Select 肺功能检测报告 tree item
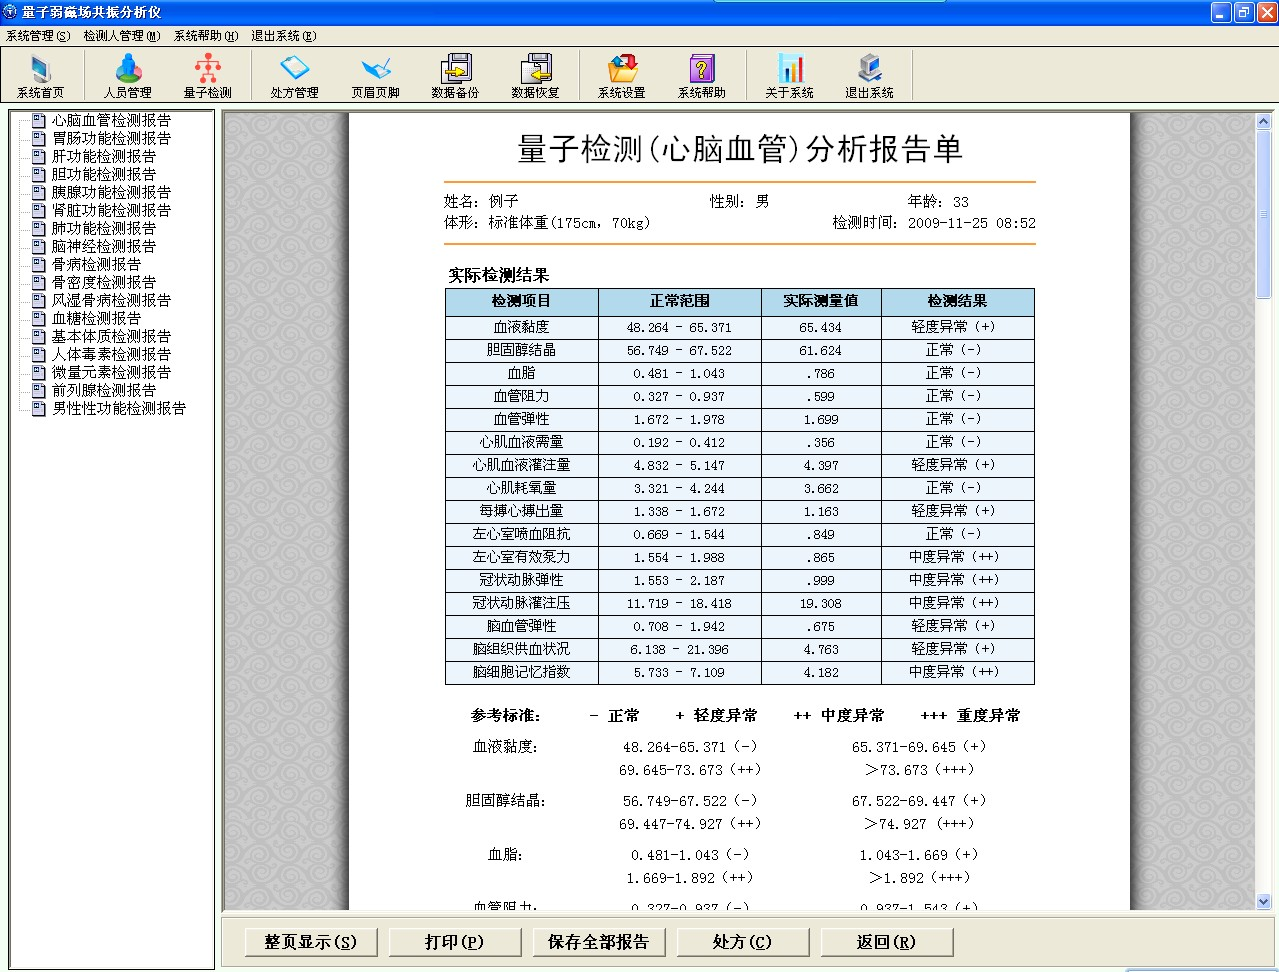The height and width of the screenshot is (972, 1279). (104, 228)
